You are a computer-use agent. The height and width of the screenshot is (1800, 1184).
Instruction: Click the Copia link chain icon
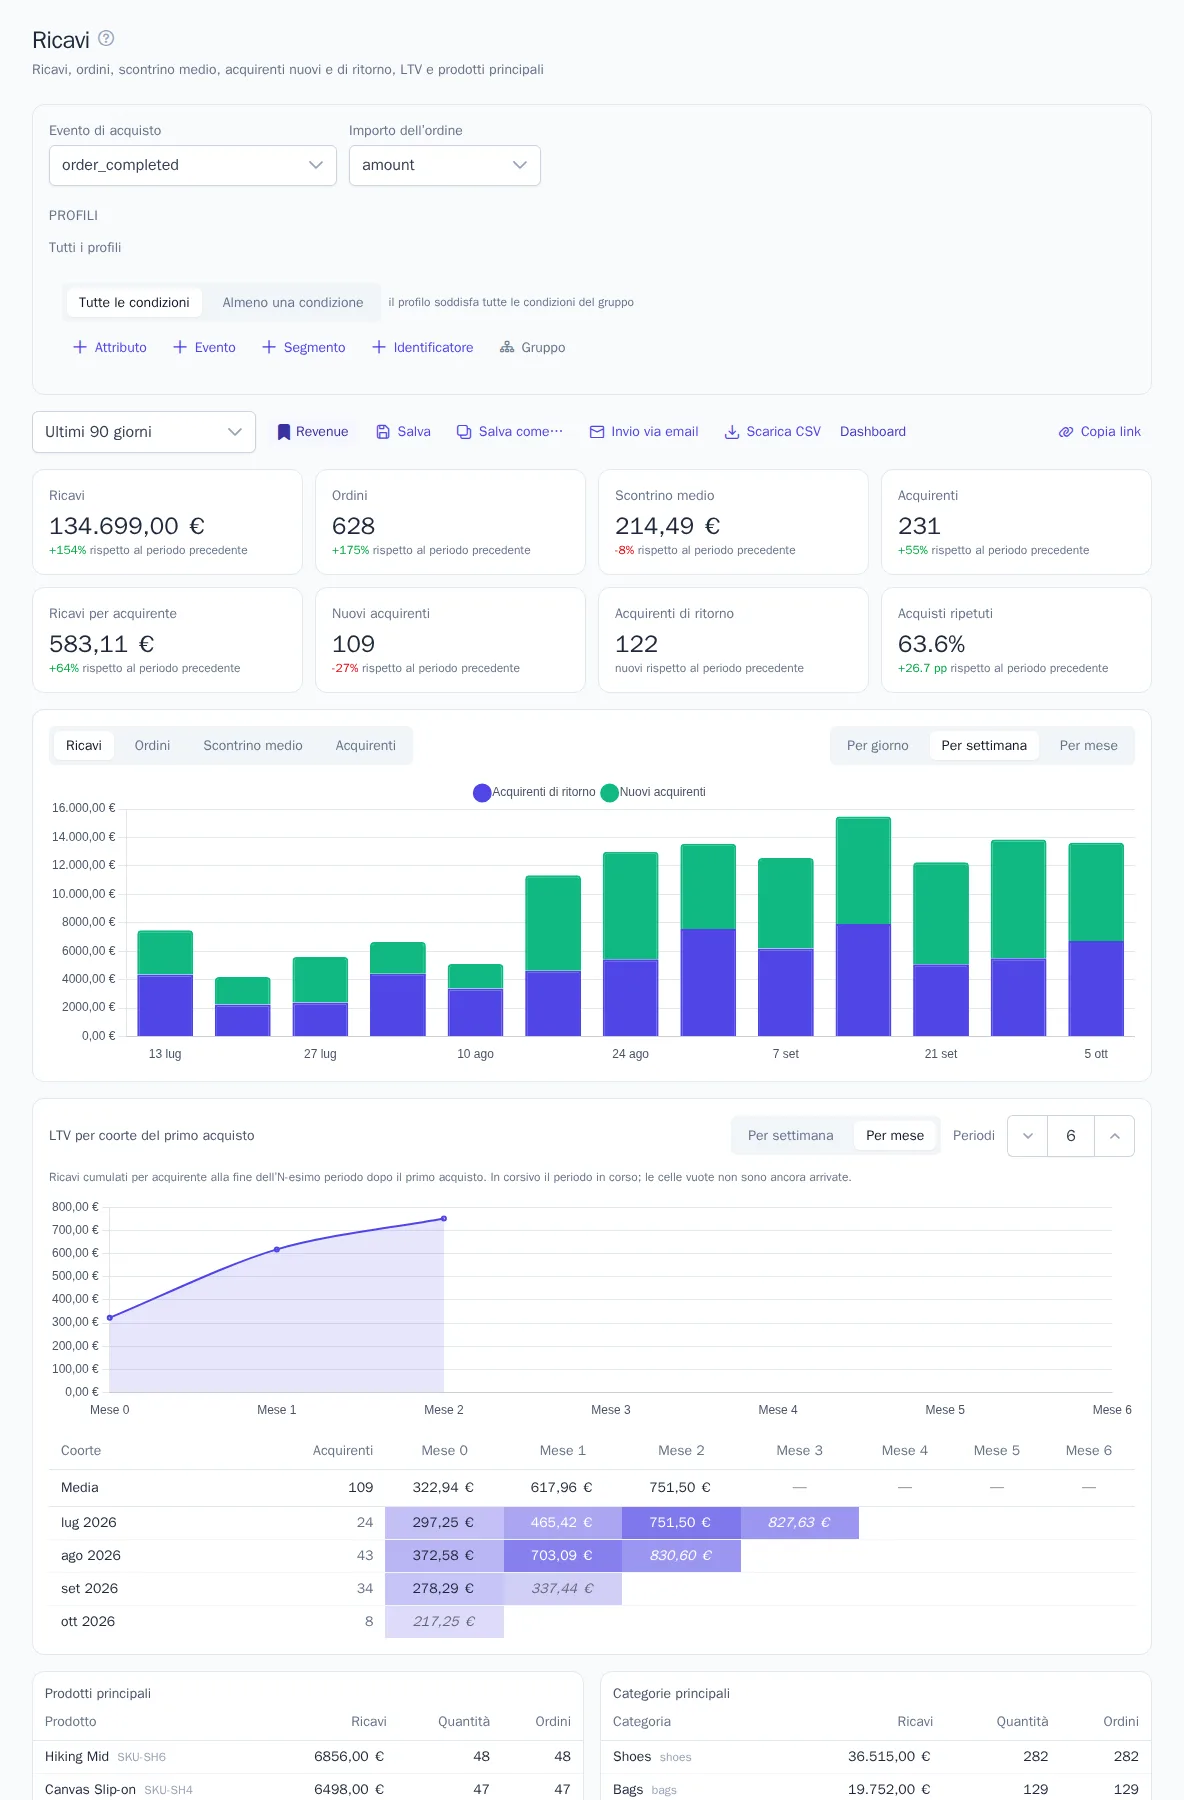point(1066,432)
